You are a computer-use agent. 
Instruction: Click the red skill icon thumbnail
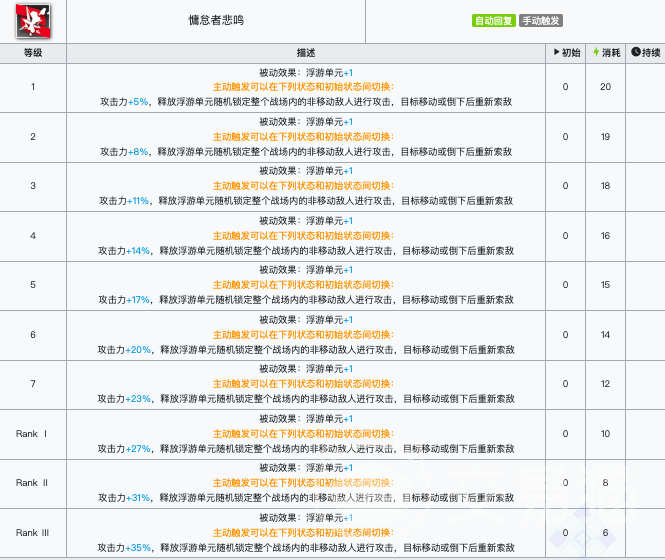point(33,21)
